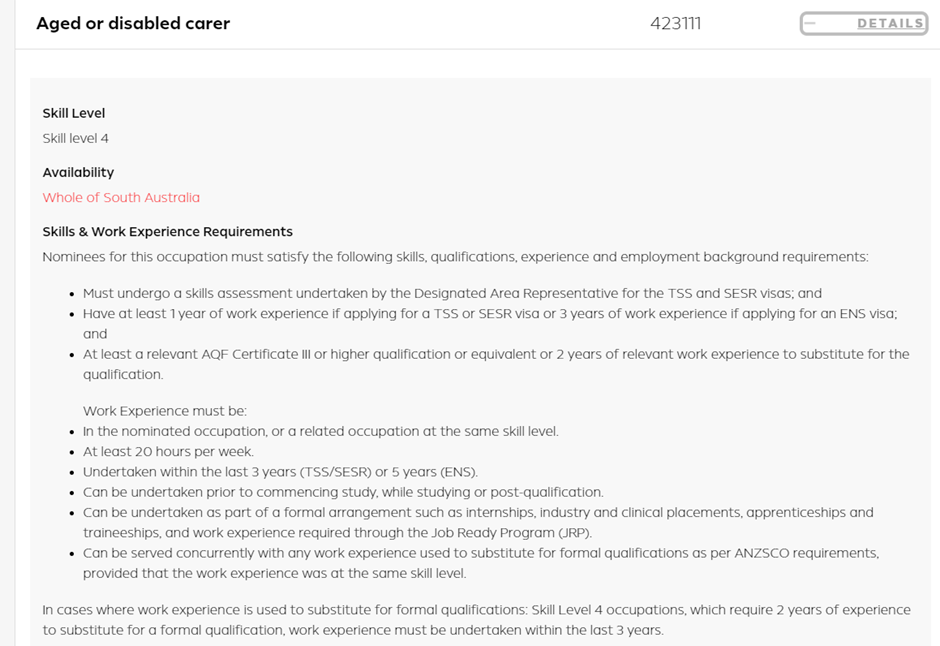Image resolution: width=940 pixels, height=646 pixels.
Task: Select the Aged or disabled carer heading
Action: tap(133, 23)
